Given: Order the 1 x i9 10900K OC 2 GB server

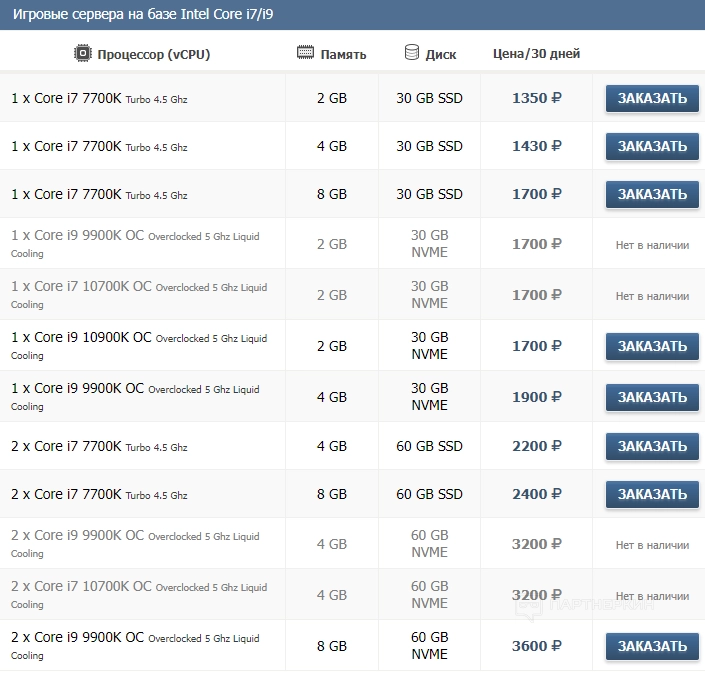Looking at the screenshot, I should pyautogui.click(x=652, y=347).
